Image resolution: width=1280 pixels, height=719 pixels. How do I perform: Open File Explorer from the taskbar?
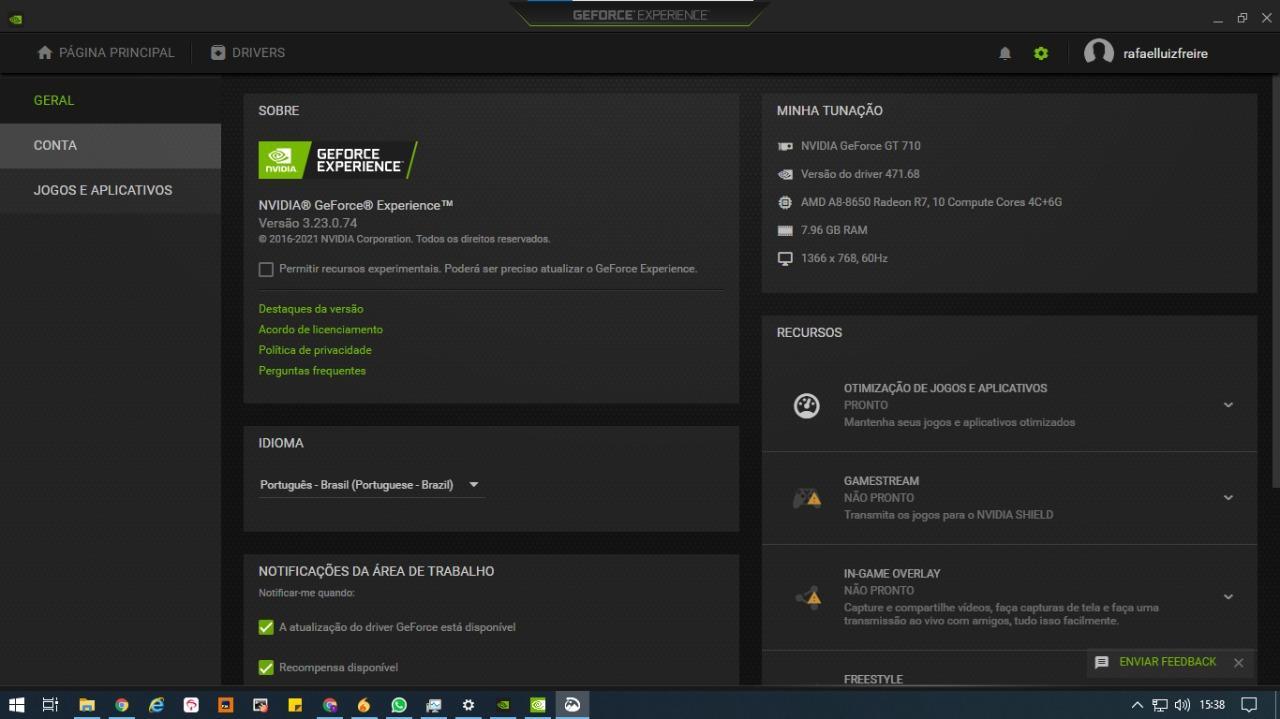(x=86, y=705)
